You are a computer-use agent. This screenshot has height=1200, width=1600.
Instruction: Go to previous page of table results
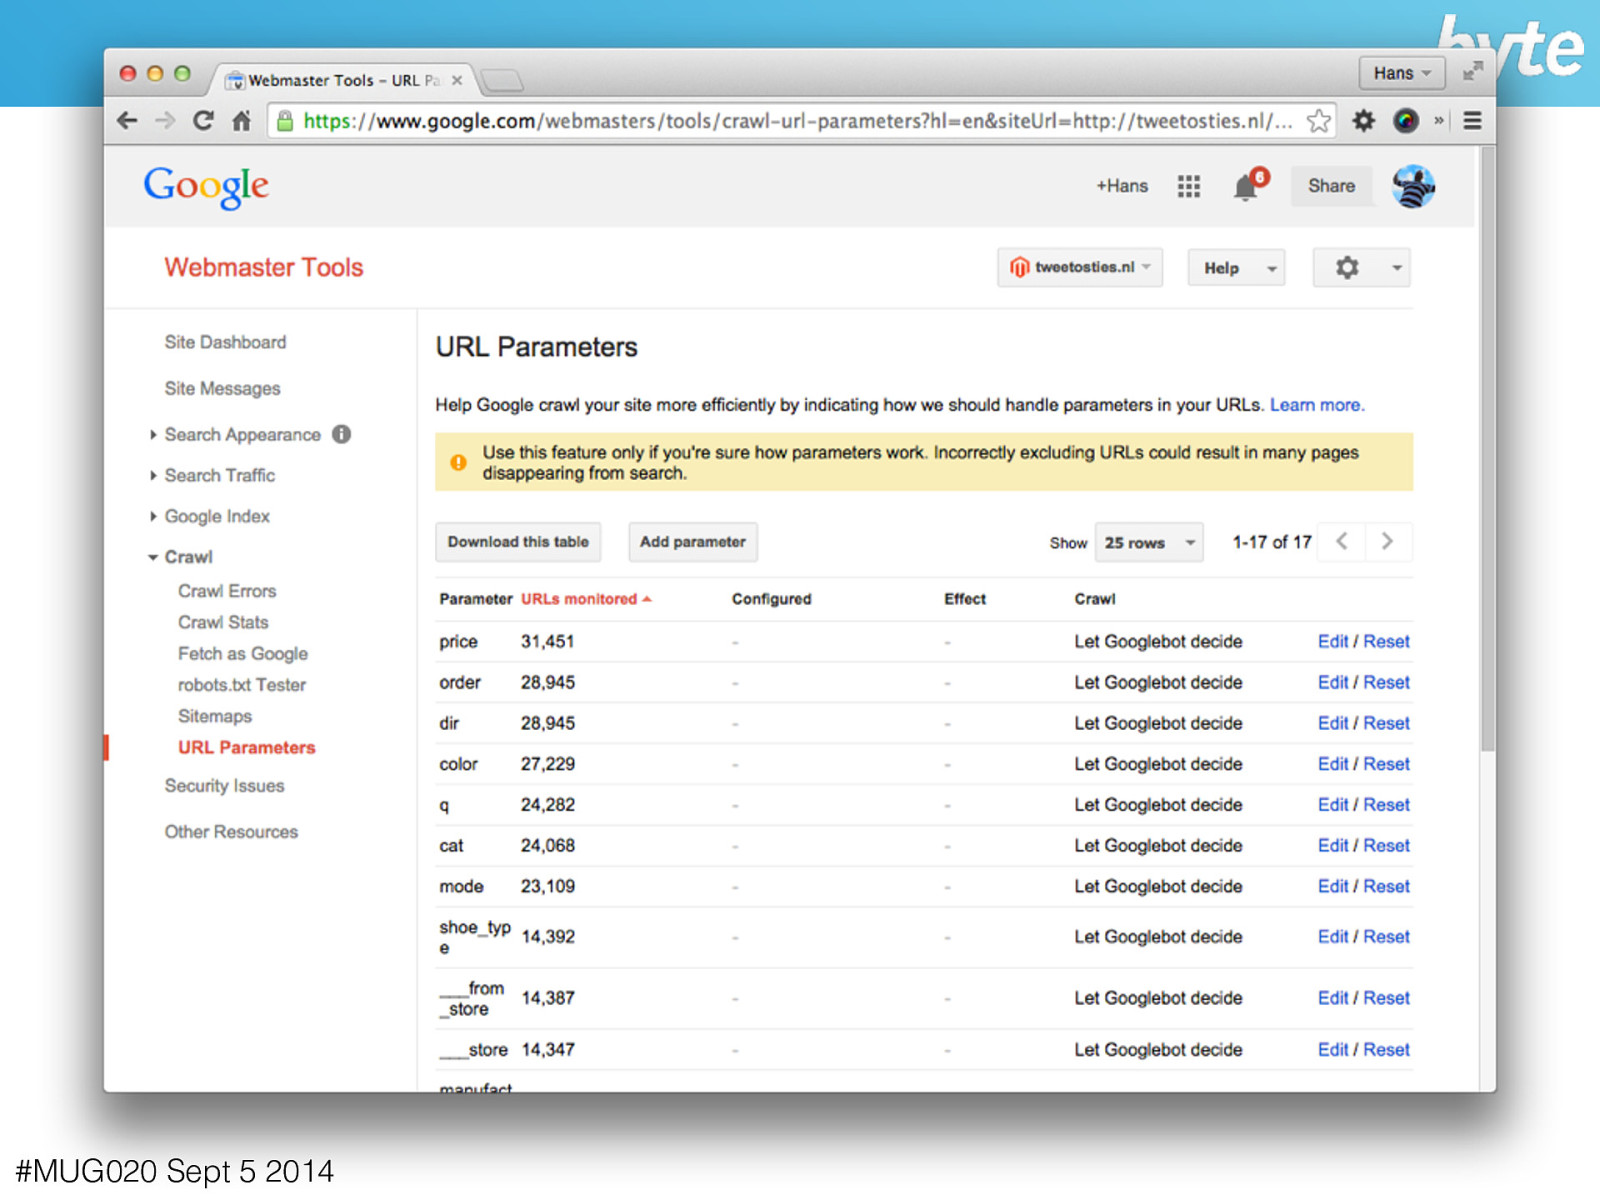coord(1342,541)
